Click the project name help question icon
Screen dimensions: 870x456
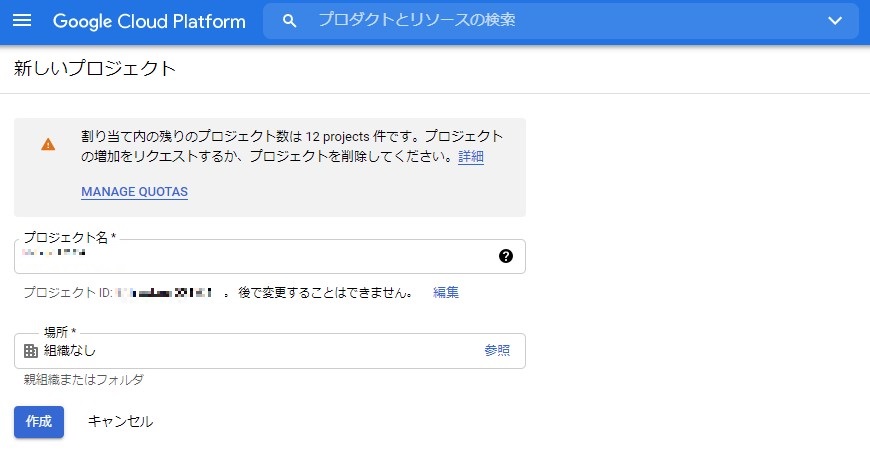click(505, 256)
